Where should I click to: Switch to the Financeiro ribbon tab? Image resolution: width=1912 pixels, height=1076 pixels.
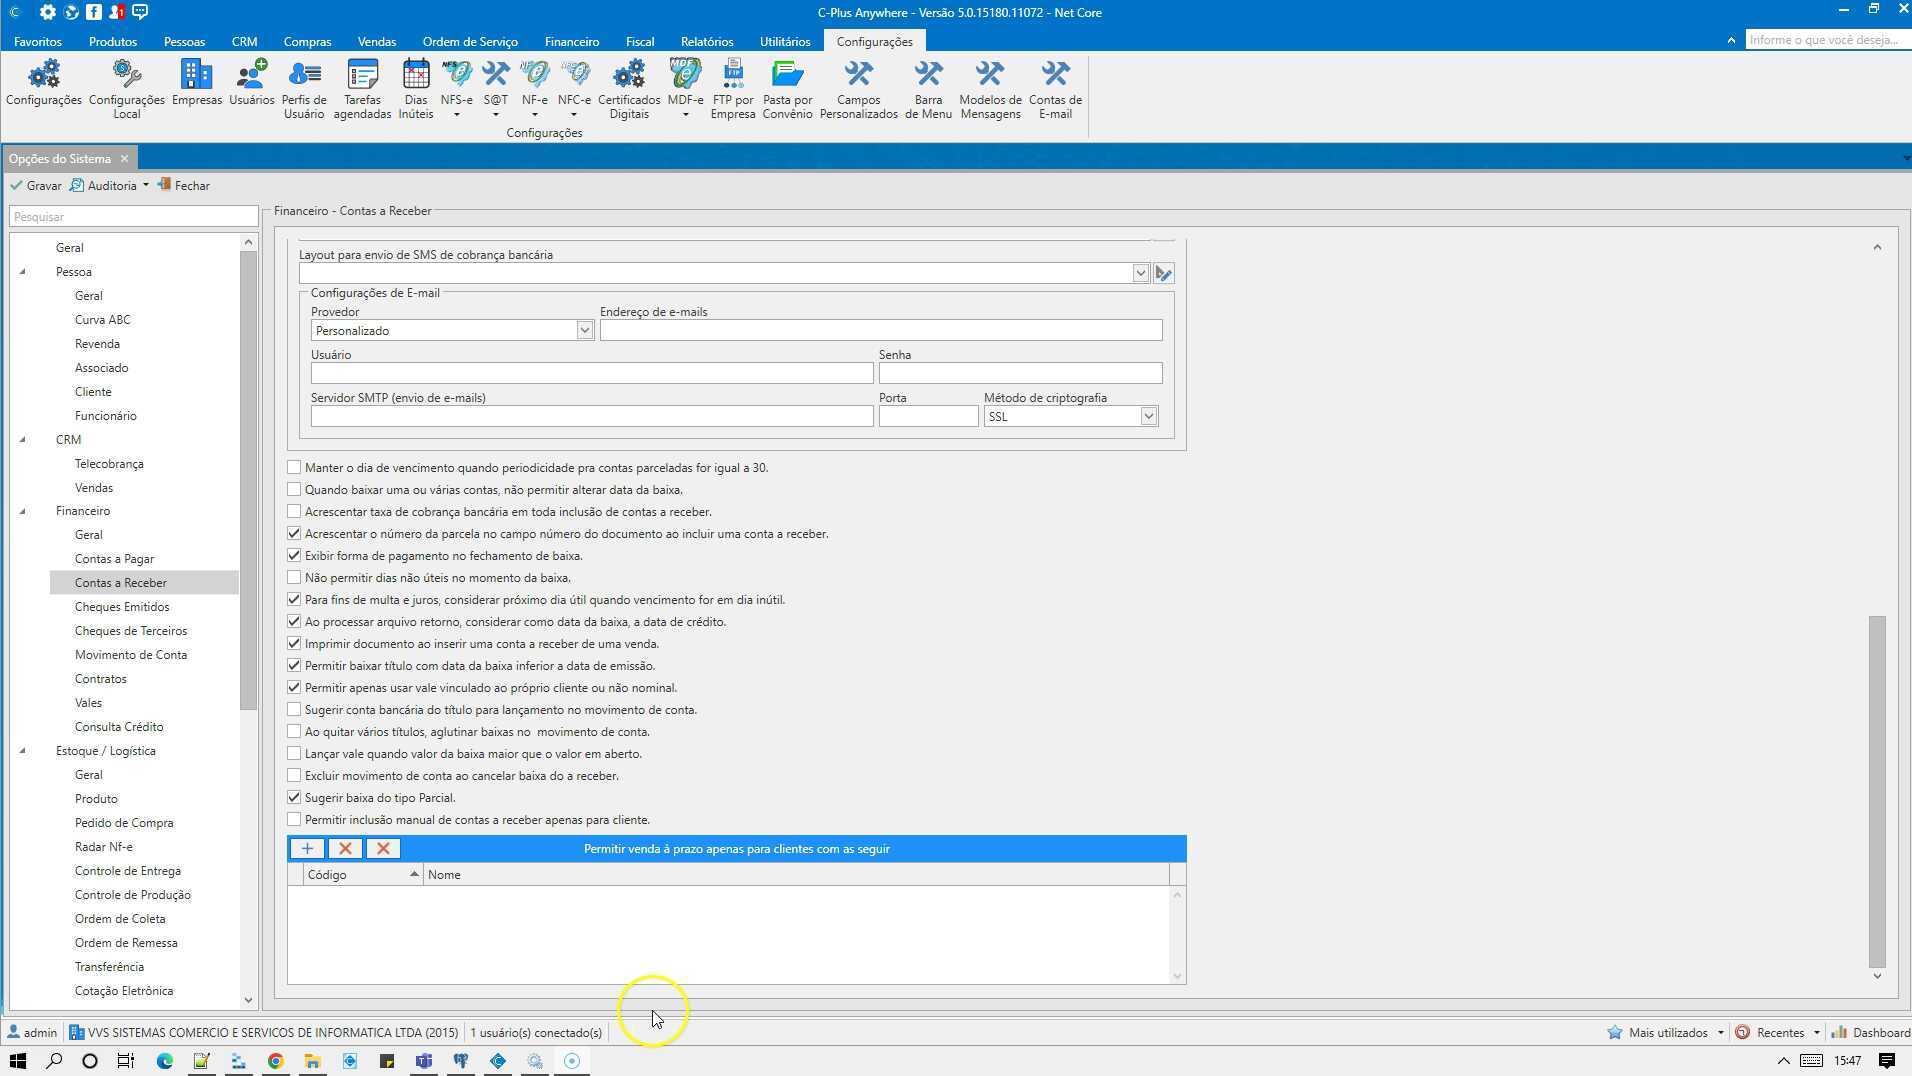pyautogui.click(x=571, y=42)
